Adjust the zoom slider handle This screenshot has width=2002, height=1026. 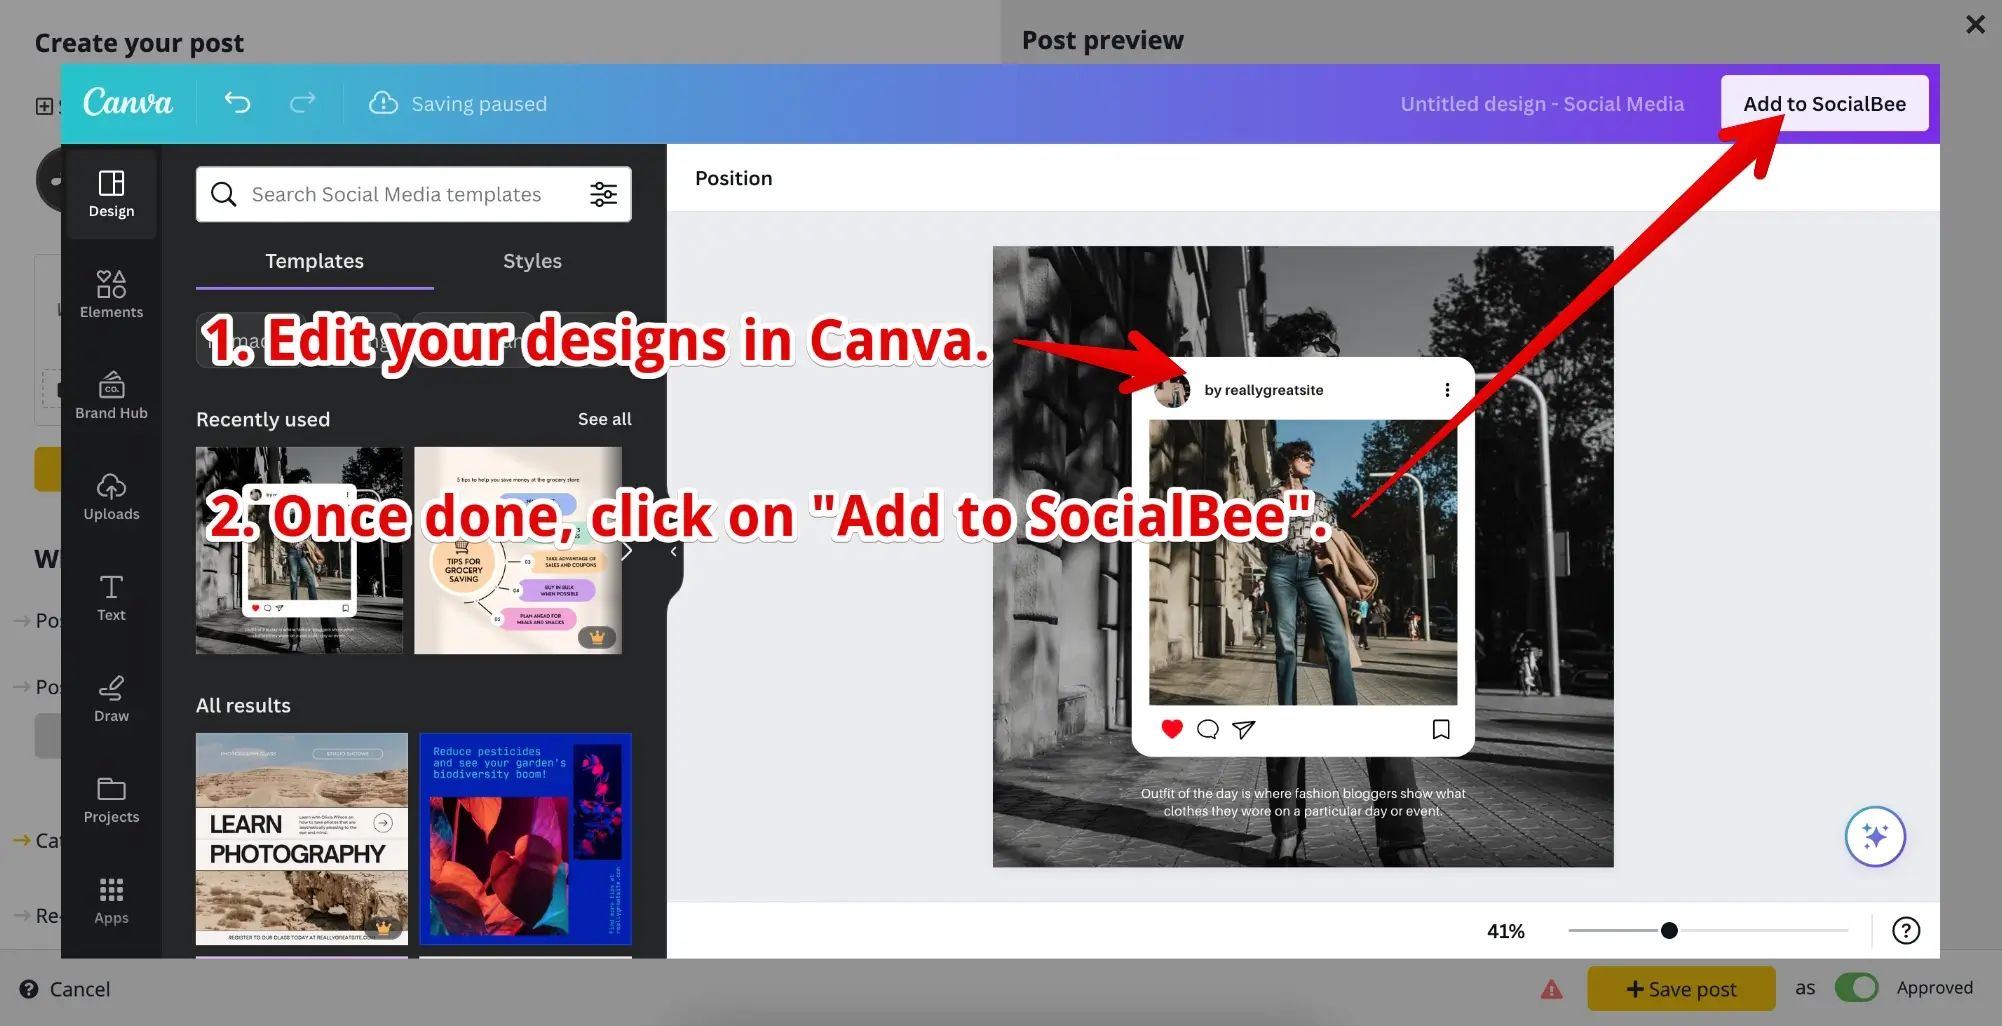[1669, 931]
